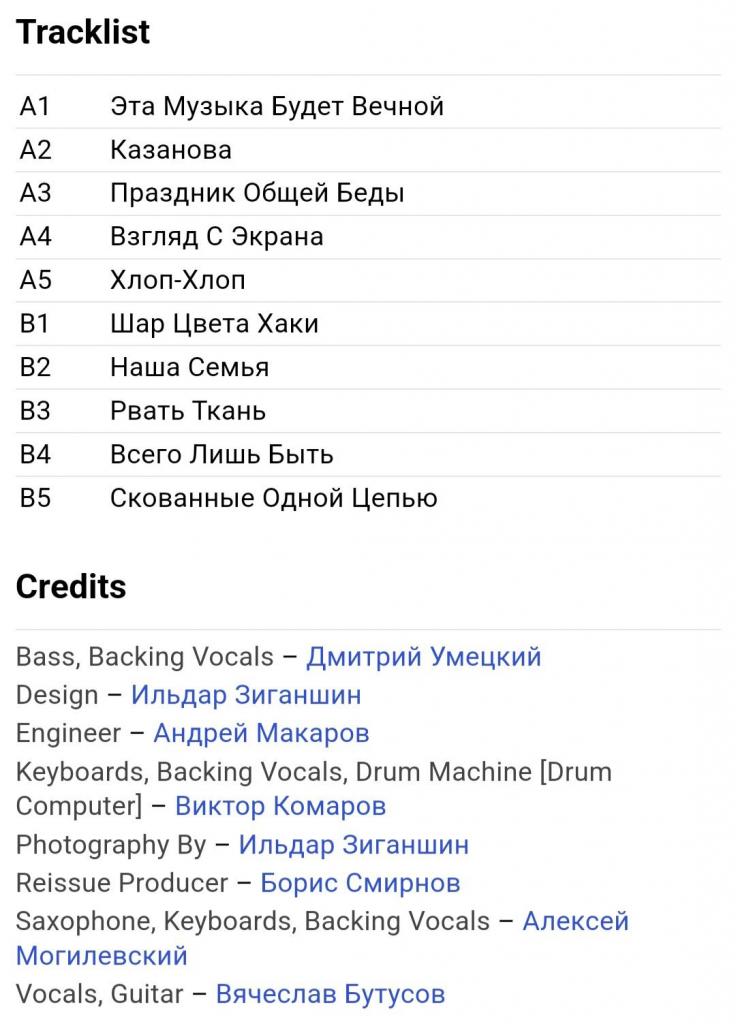736x1024 pixels.
Task: Open Ильдар Зиганшин link under Photography By
Action: pyautogui.click(x=354, y=845)
